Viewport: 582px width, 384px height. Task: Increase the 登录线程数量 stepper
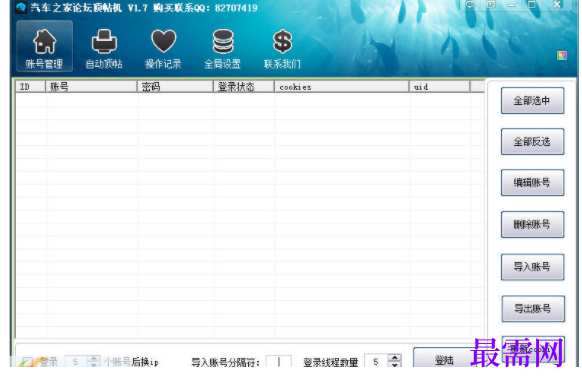point(395,358)
